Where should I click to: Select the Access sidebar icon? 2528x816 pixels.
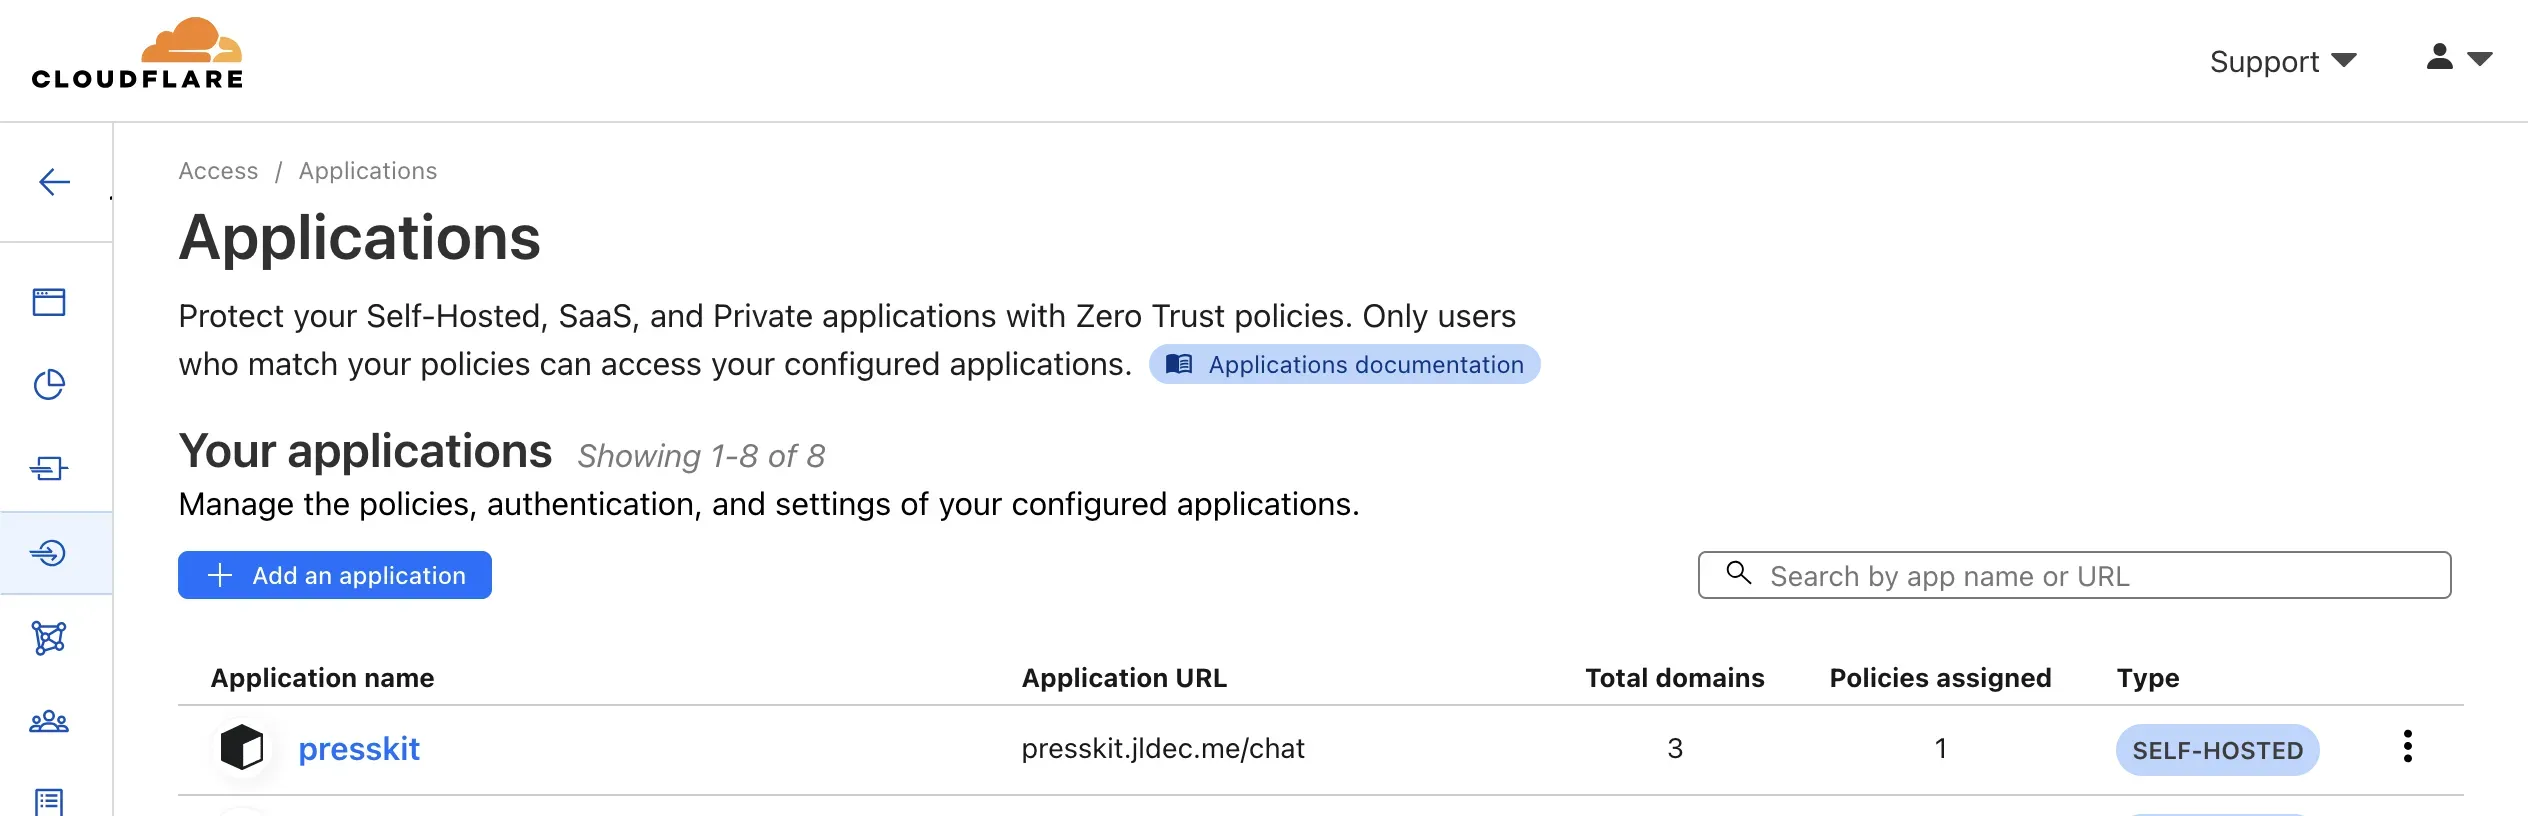tap(49, 553)
